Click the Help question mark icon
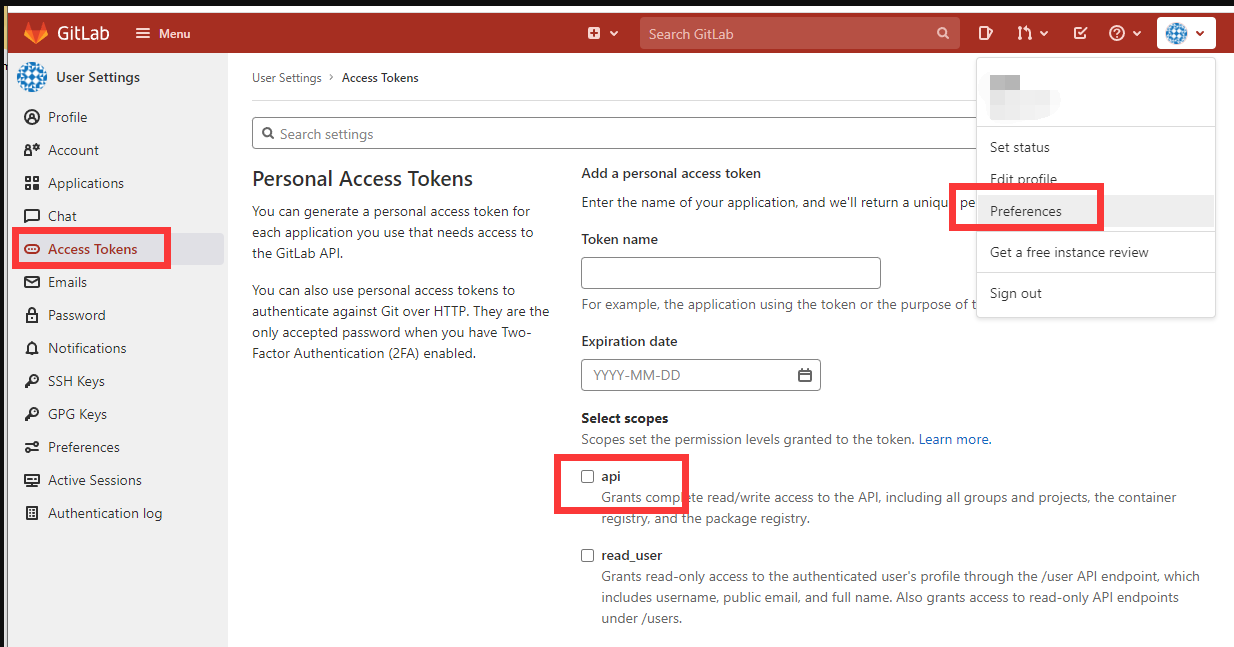The image size is (1234, 647). click(x=1117, y=33)
